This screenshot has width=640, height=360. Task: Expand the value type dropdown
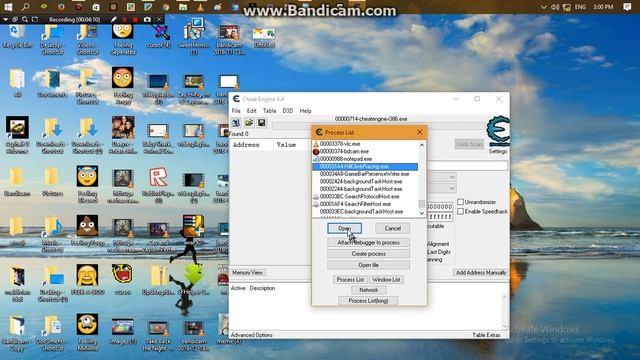click(452, 189)
